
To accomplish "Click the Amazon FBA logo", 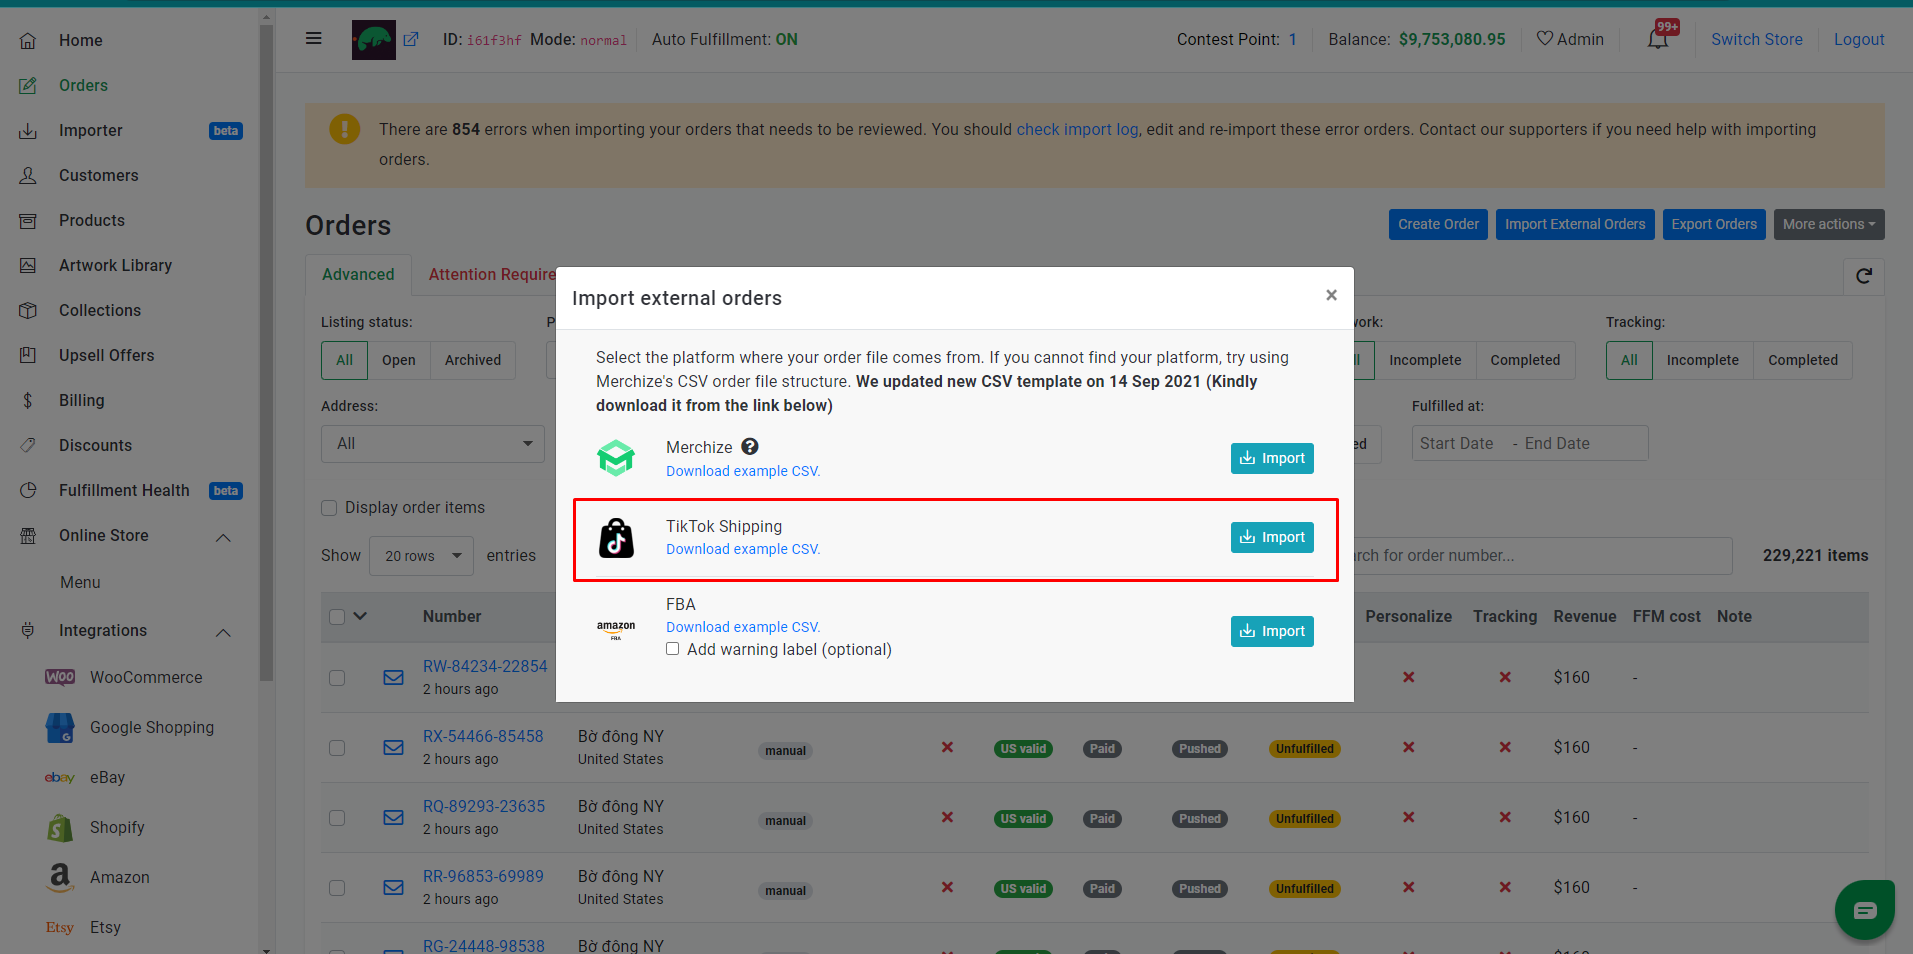I will click(616, 630).
